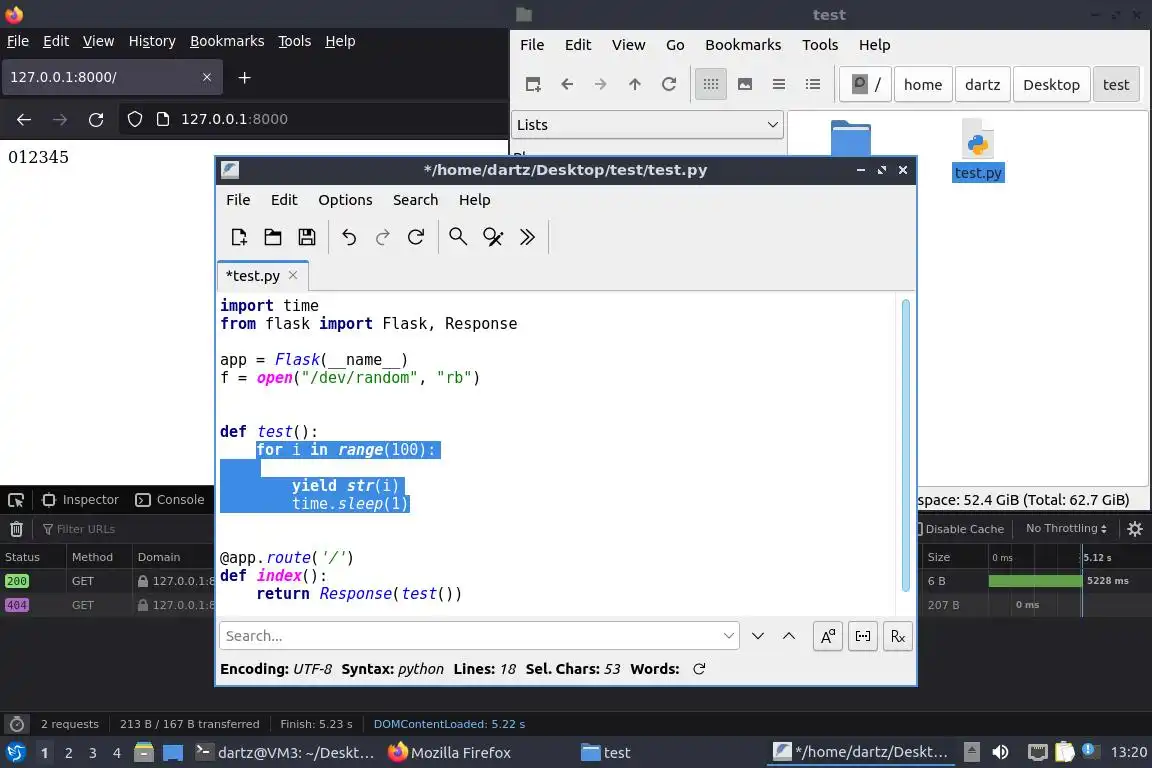
Task: Click the Desktop path button in the file manager
Action: [1051, 85]
